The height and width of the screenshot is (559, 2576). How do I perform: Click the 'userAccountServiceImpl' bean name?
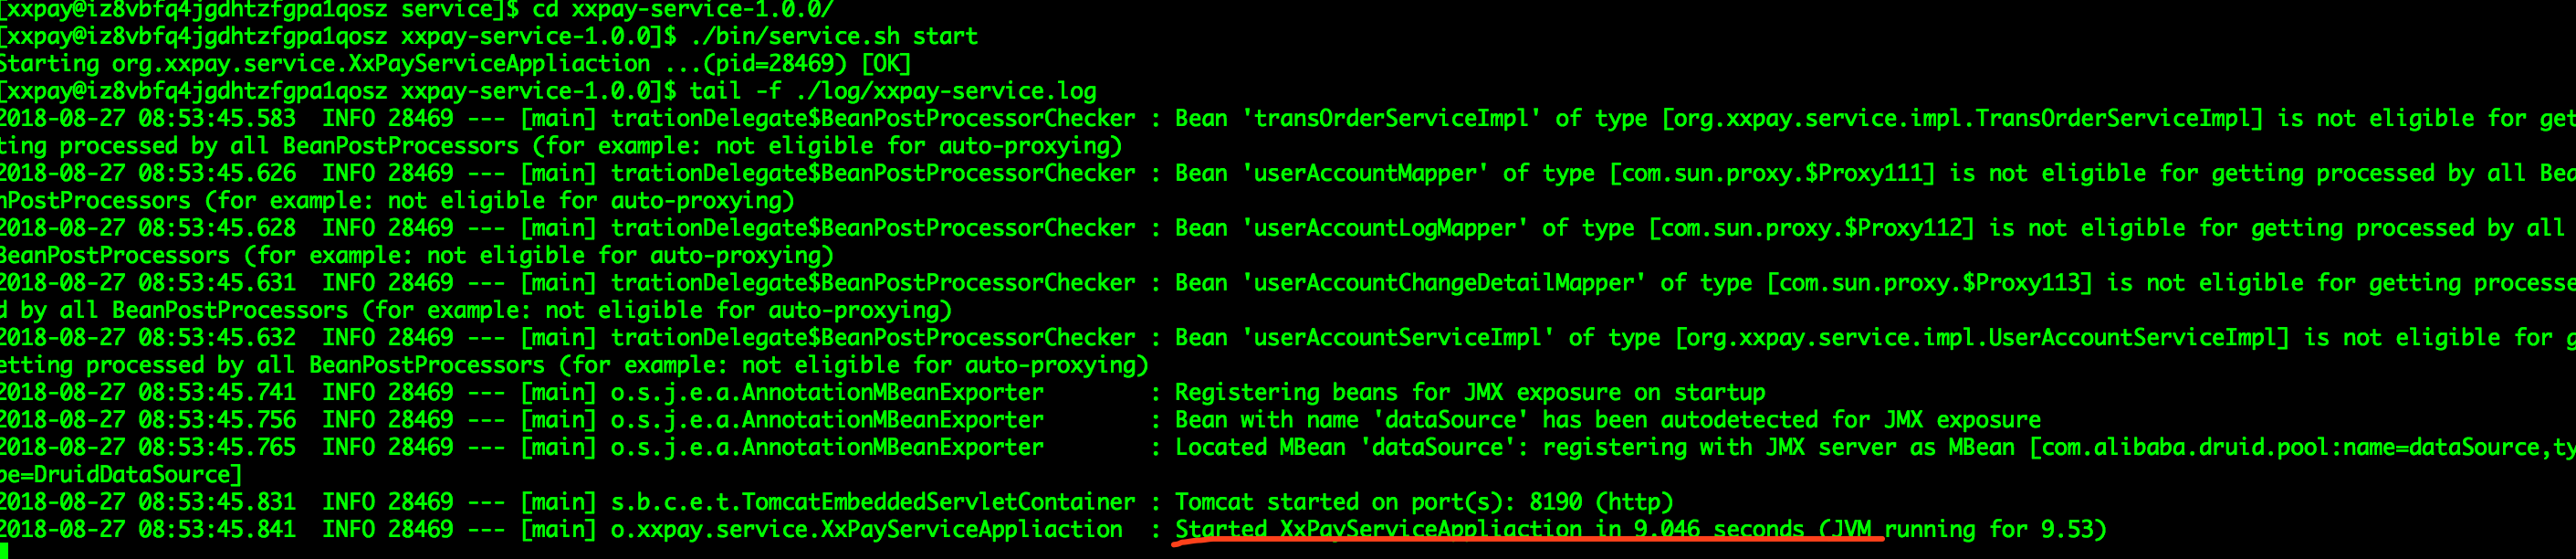[x=1398, y=338]
